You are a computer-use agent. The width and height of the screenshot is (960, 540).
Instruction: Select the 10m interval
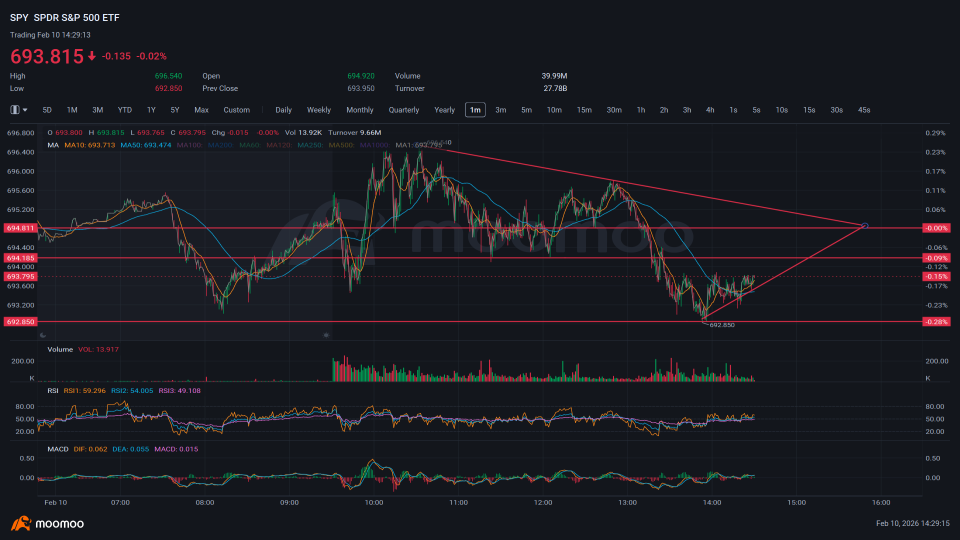[x=554, y=110]
